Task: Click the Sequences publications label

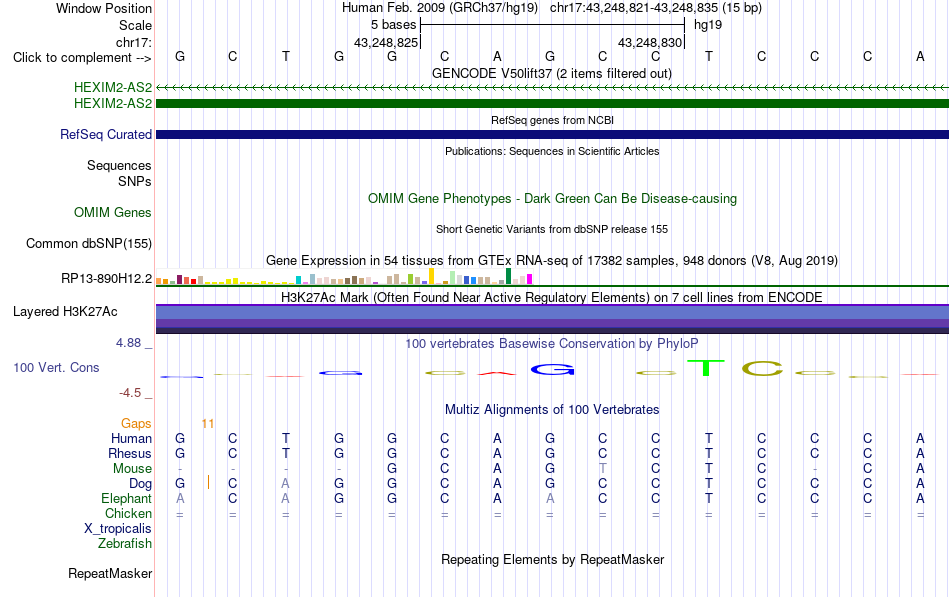Action: 119,165
